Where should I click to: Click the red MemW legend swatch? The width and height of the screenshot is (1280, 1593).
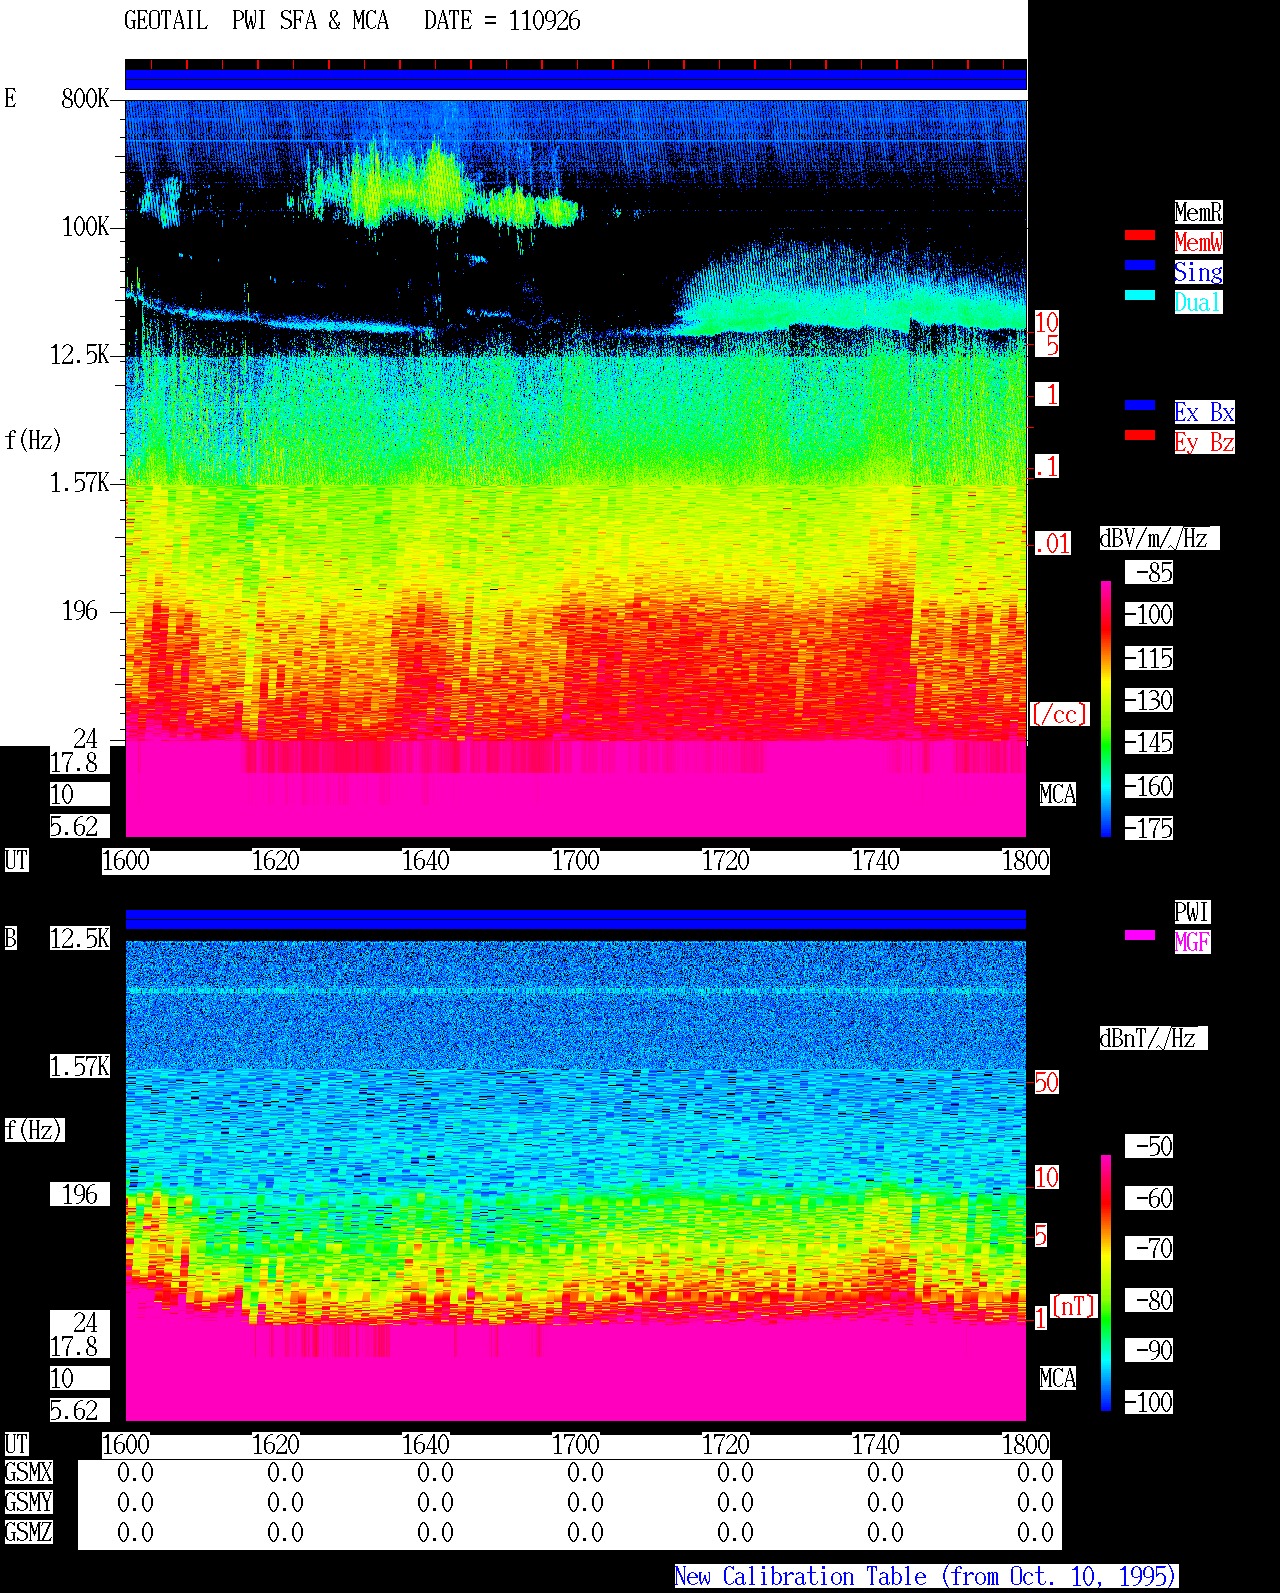[1140, 236]
